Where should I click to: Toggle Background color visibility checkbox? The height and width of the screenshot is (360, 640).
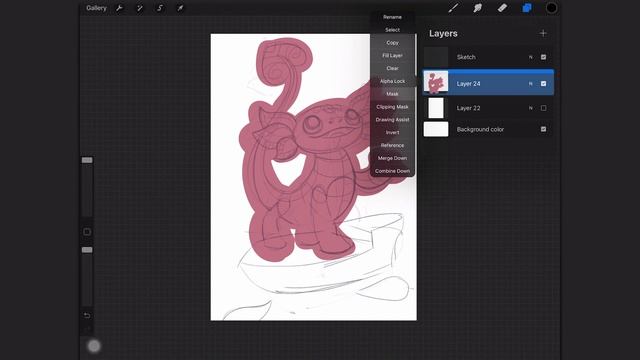[543, 129]
